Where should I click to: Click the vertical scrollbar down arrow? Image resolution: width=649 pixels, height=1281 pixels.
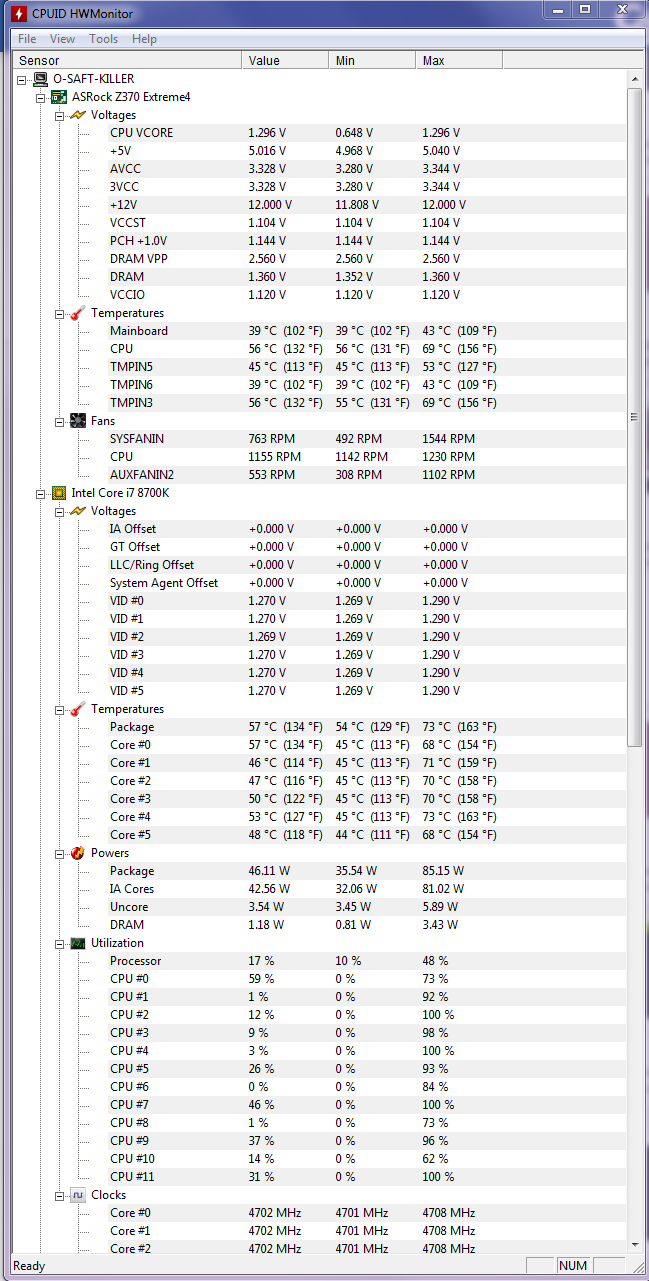pos(634,1243)
